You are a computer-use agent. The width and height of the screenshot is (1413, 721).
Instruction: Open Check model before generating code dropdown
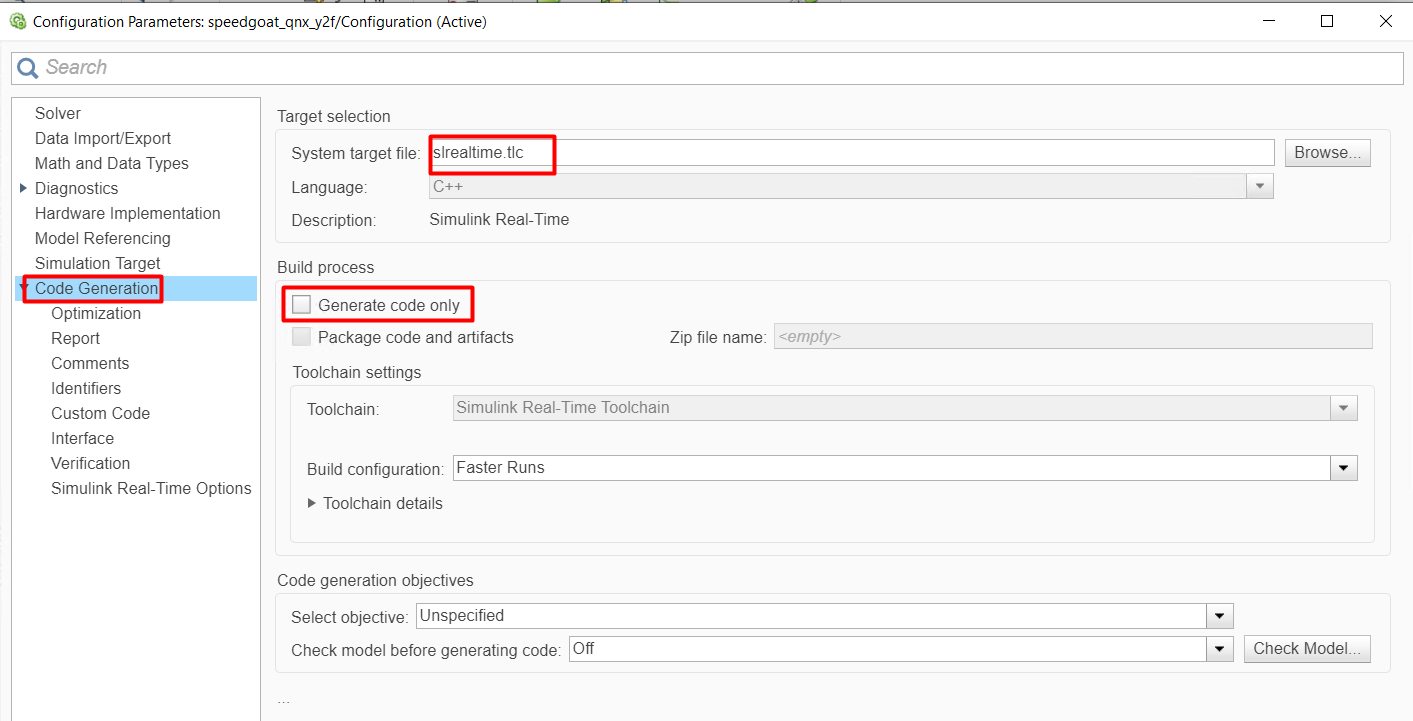[x=1220, y=649]
